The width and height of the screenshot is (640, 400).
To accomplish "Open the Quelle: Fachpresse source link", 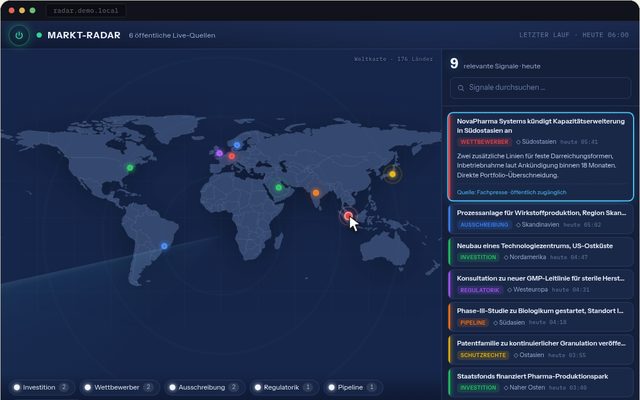I will click(x=511, y=192).
